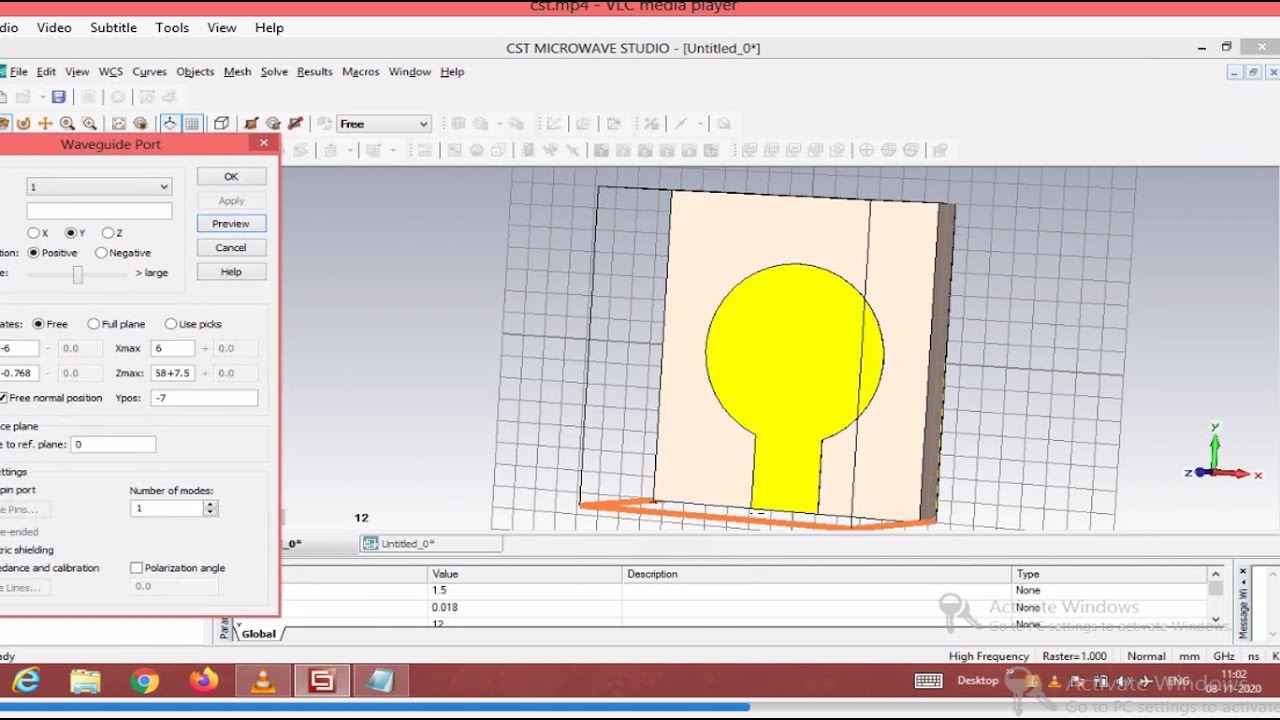The height and width of the screenshot is (720, 1280).
Task: Click the parameter value 0.018 cell
Action: tap(524, 608)
